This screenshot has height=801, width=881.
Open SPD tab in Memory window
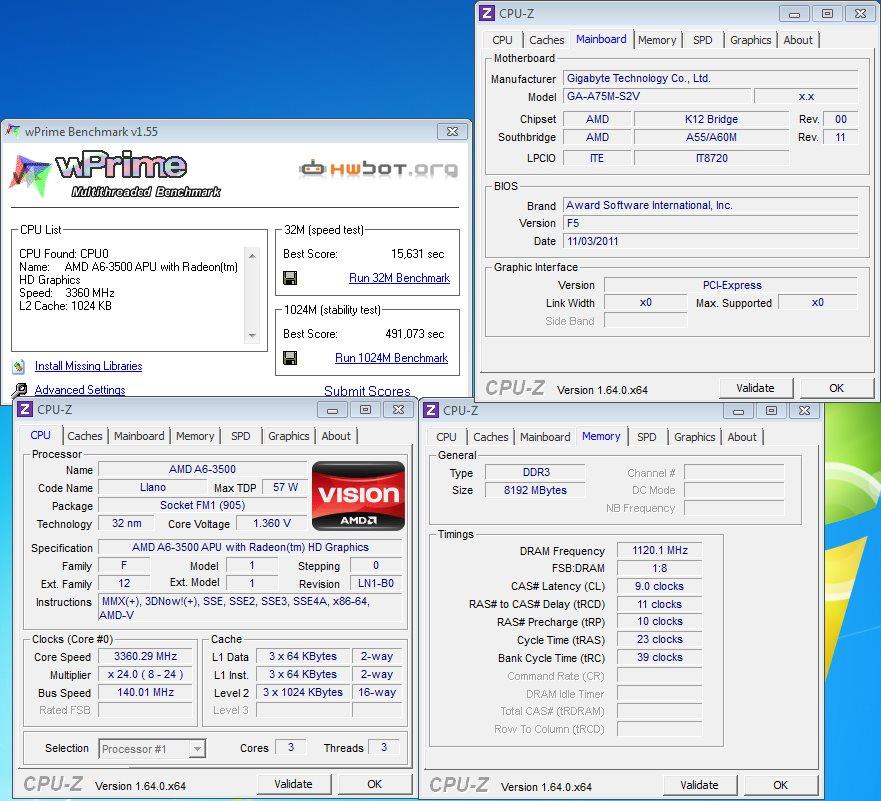click(646, 437)
